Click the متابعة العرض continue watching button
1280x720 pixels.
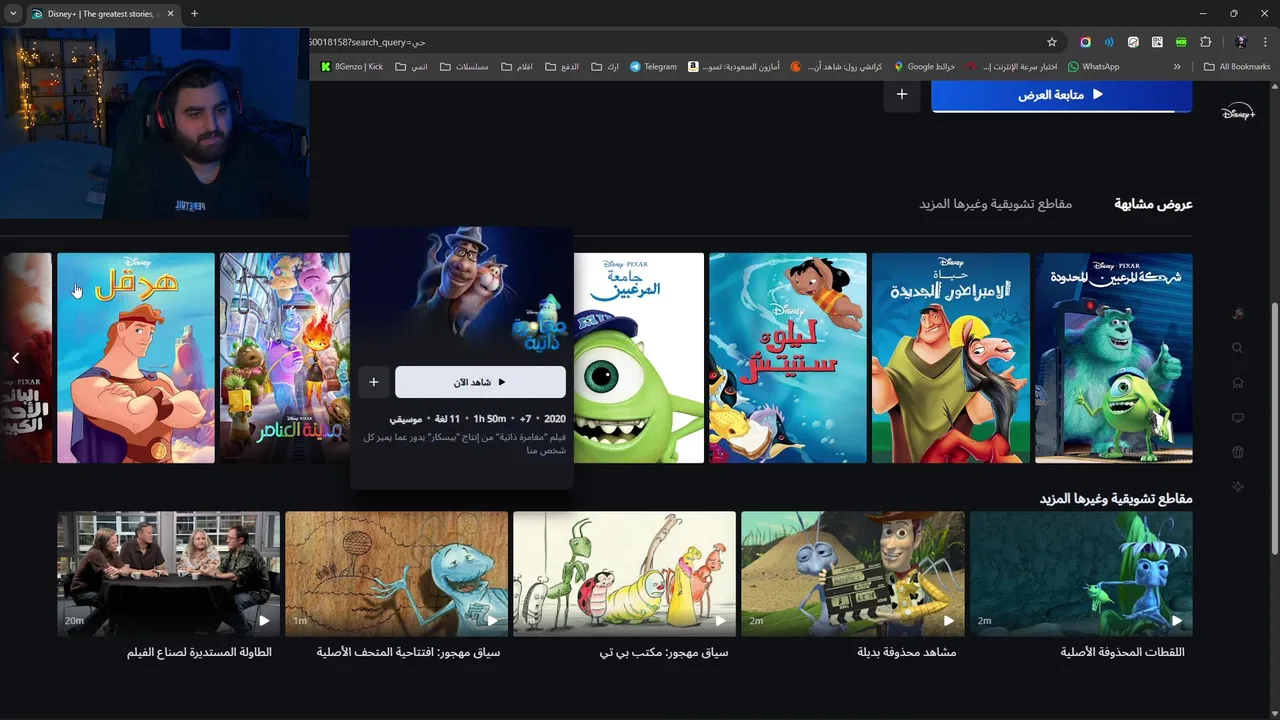tap(1061, 94)
